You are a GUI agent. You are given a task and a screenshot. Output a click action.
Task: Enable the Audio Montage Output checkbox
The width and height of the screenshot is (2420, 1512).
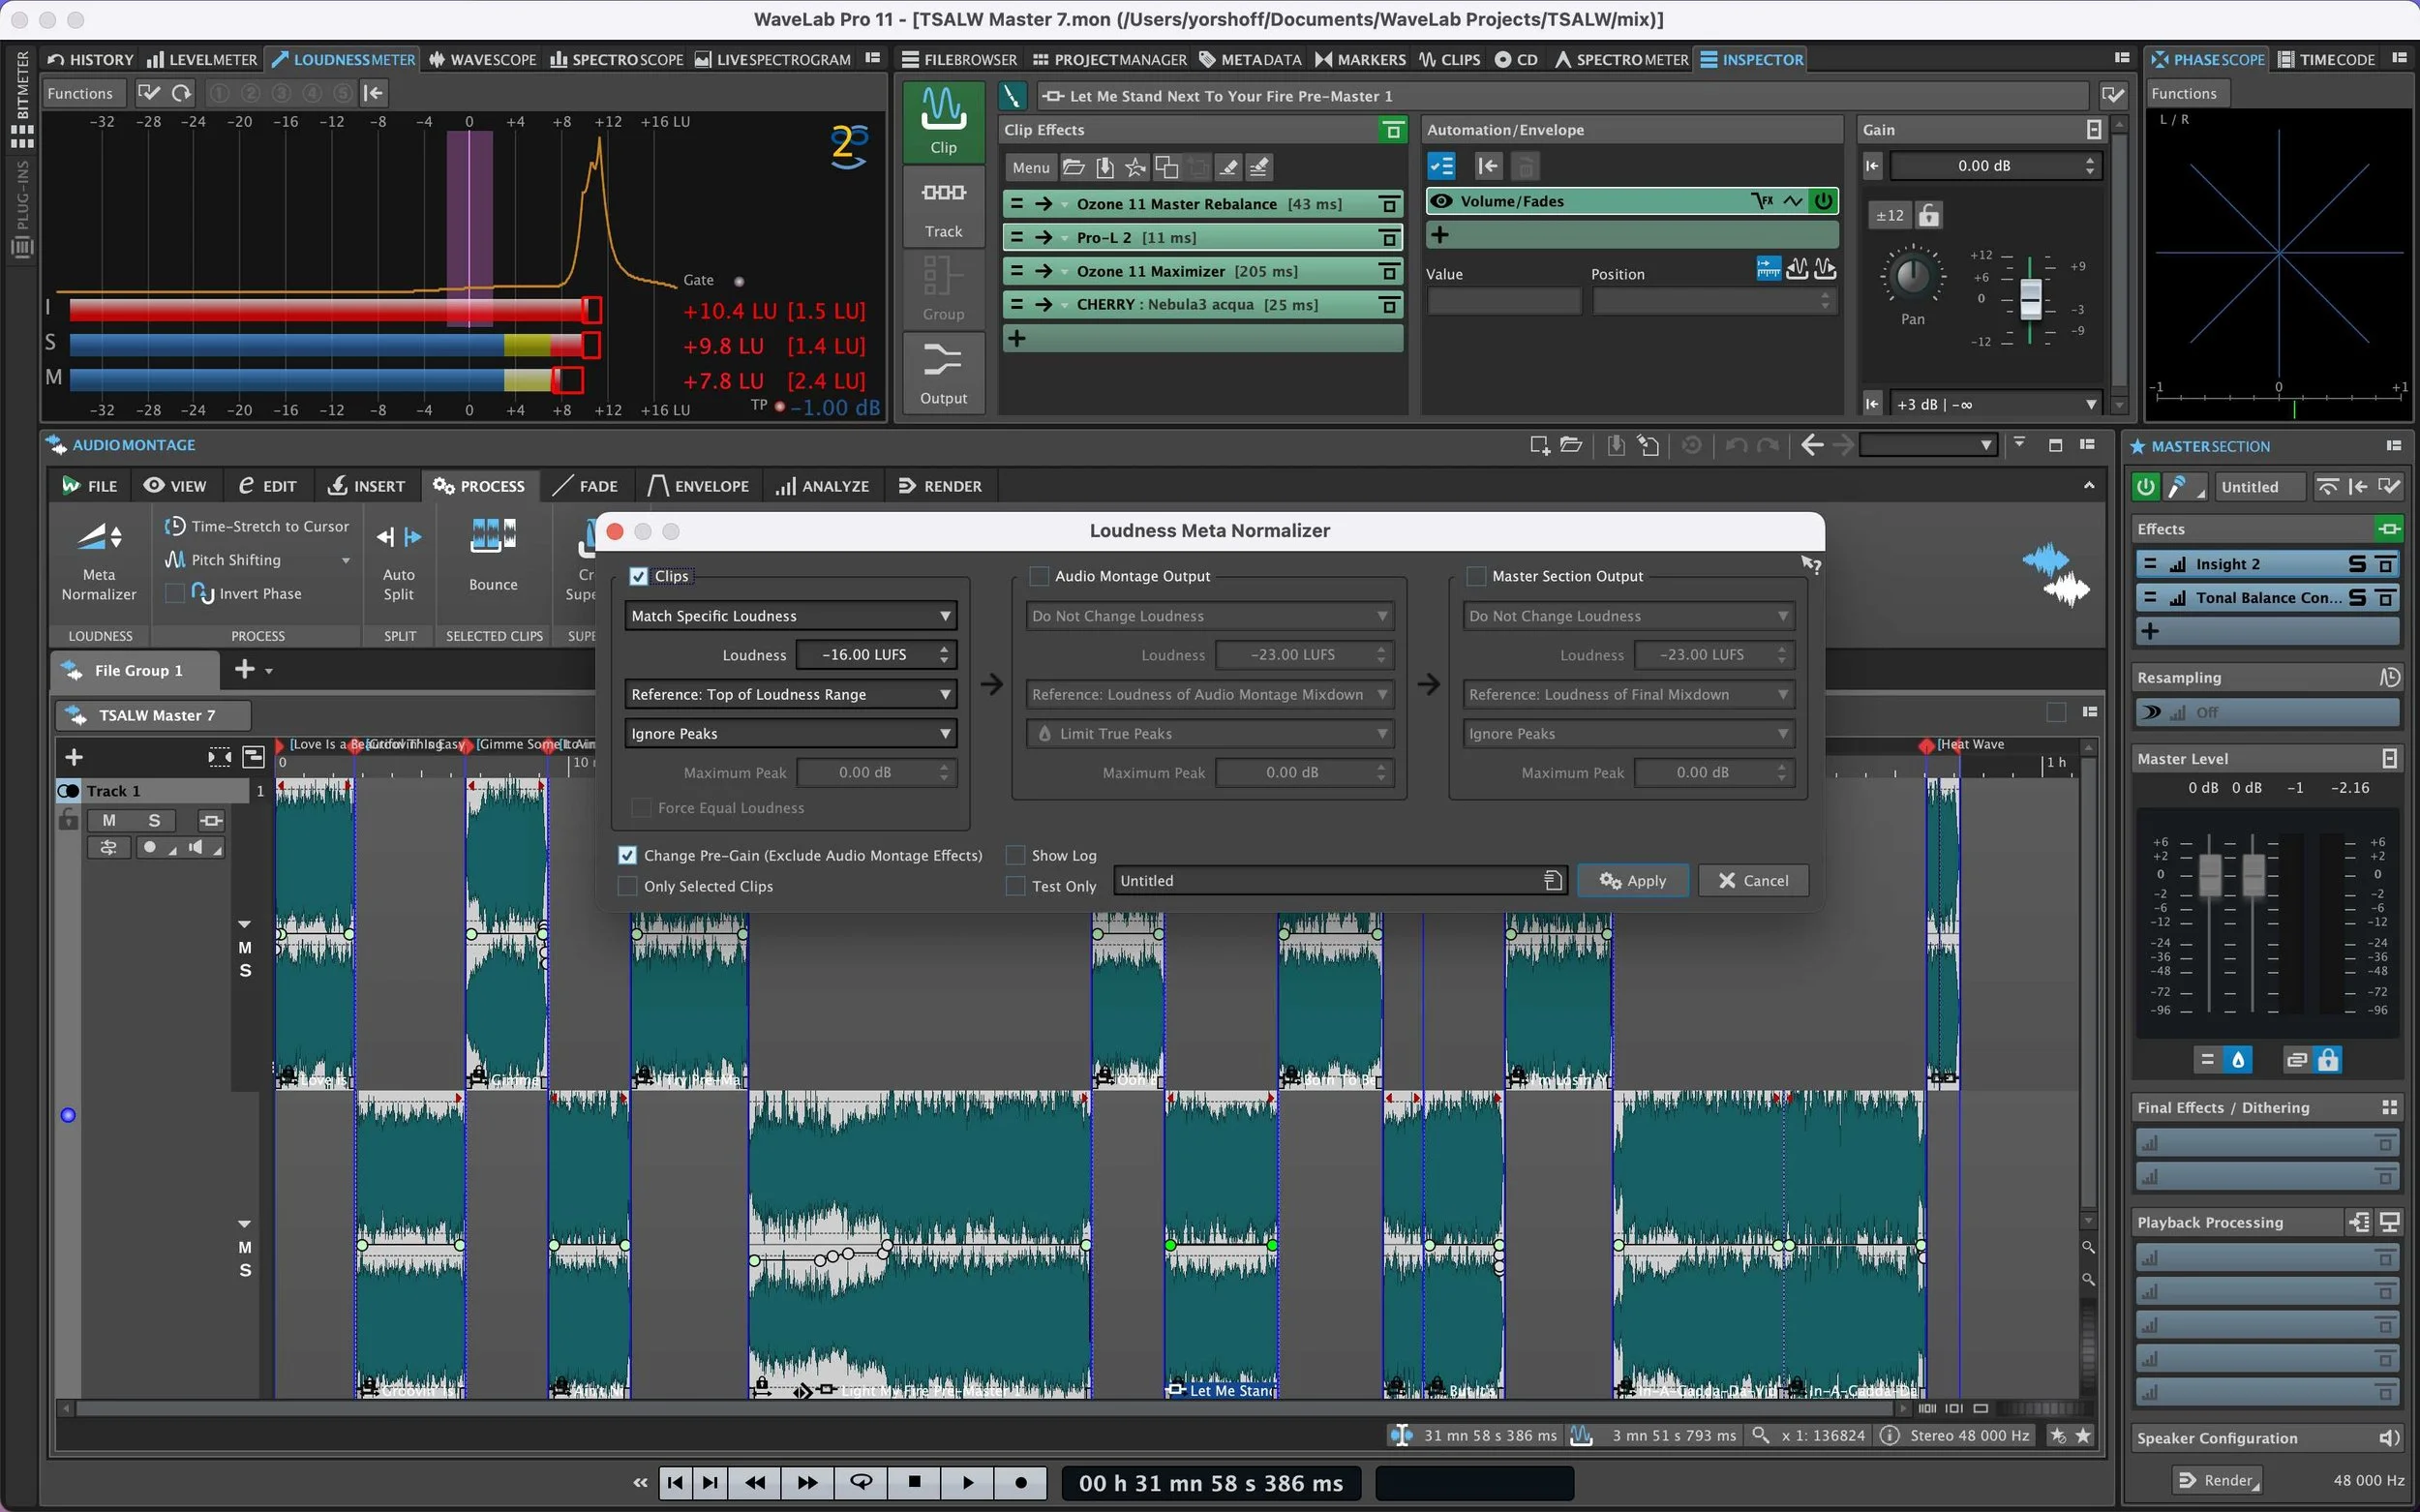coord(1040,576)
